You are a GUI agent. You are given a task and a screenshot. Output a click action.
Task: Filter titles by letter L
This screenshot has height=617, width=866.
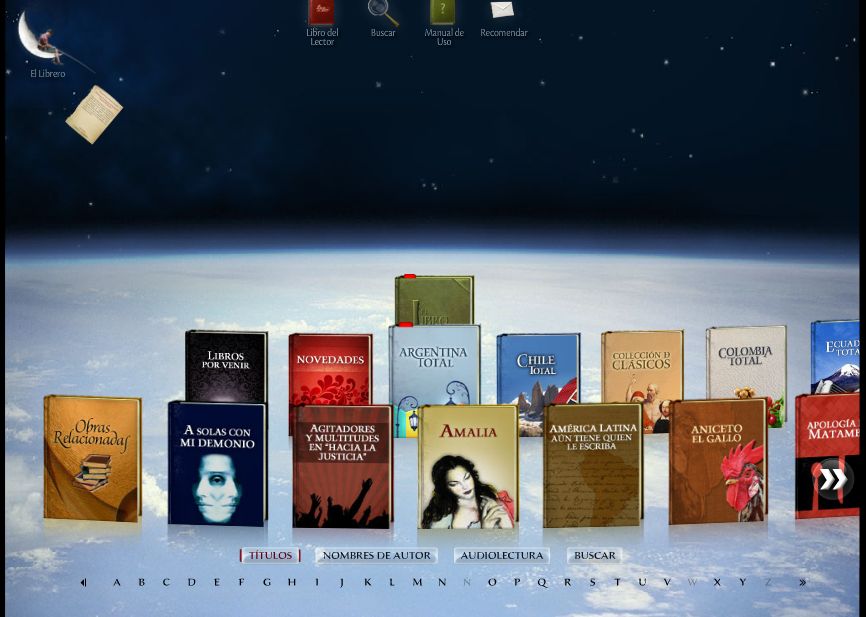392,582
